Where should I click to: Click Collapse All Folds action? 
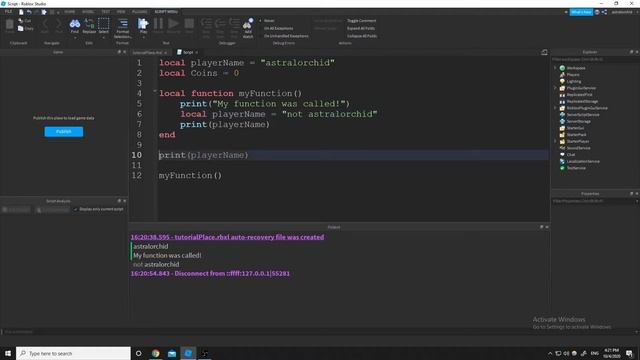362,36
